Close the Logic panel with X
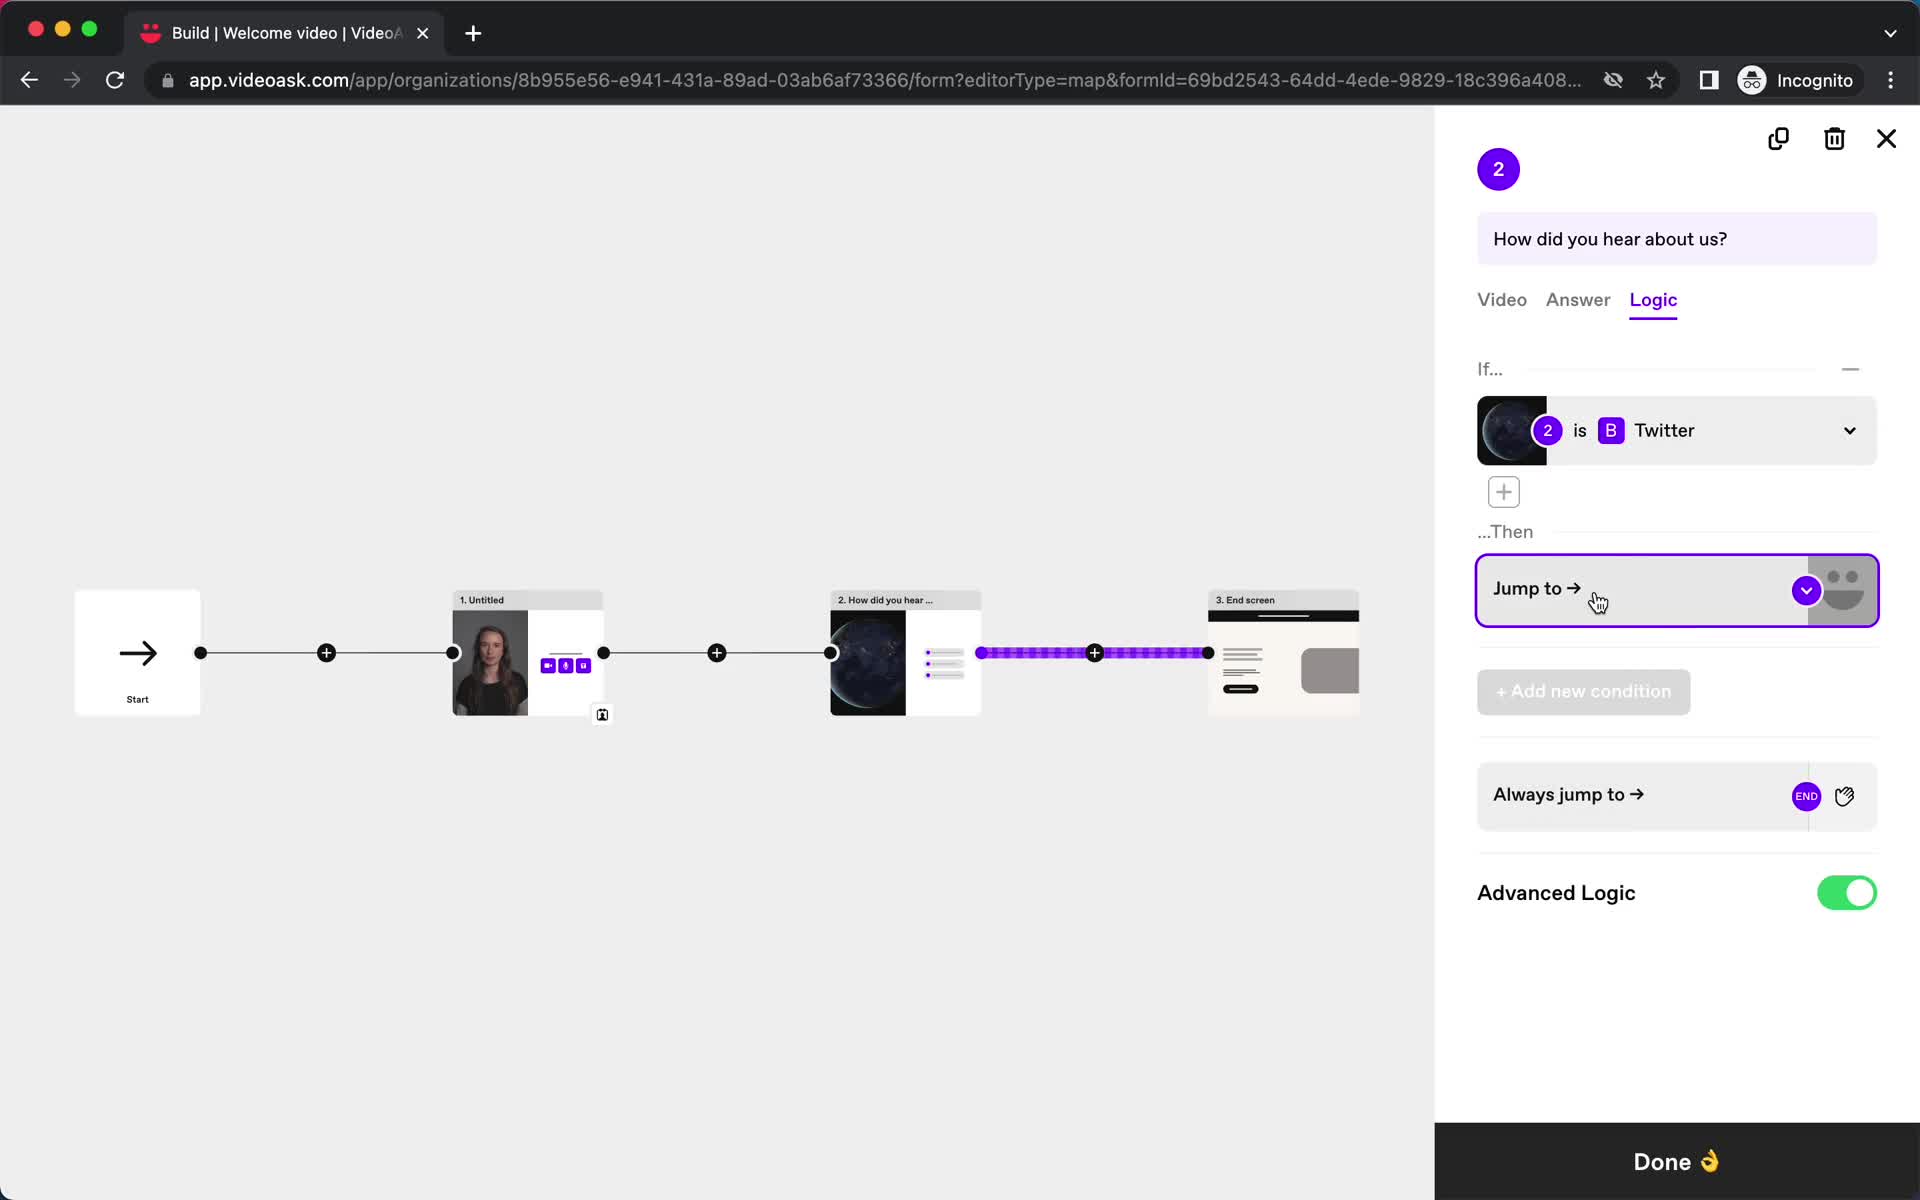Screen dimensions: 1920x1200 1887,138
